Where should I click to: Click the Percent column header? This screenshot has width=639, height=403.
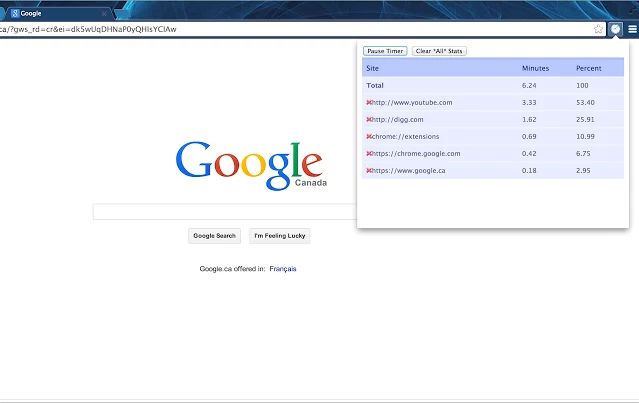588,68
